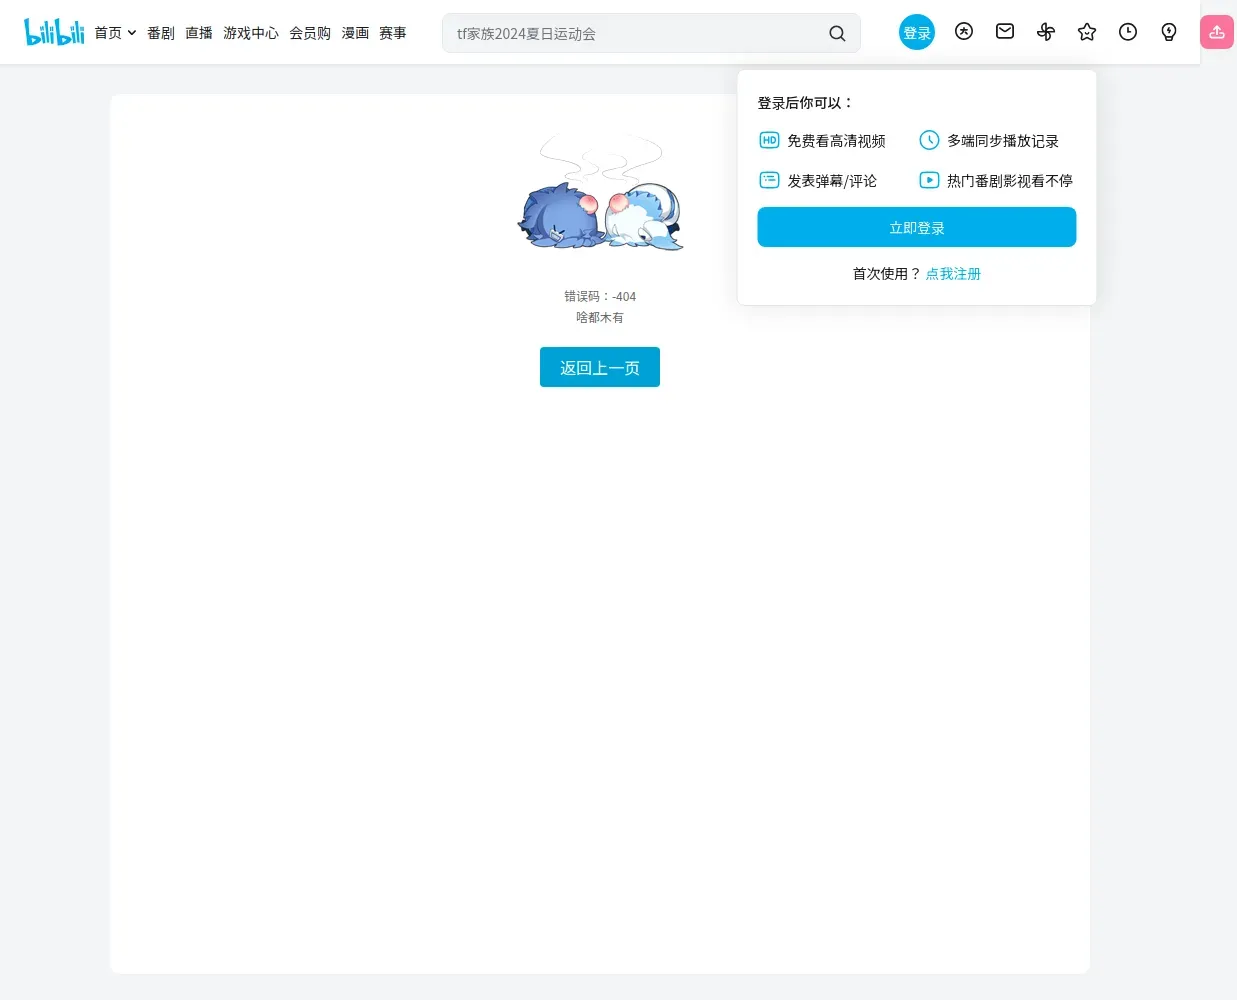Open the 漫画 nav link

(x=355, y=33)
